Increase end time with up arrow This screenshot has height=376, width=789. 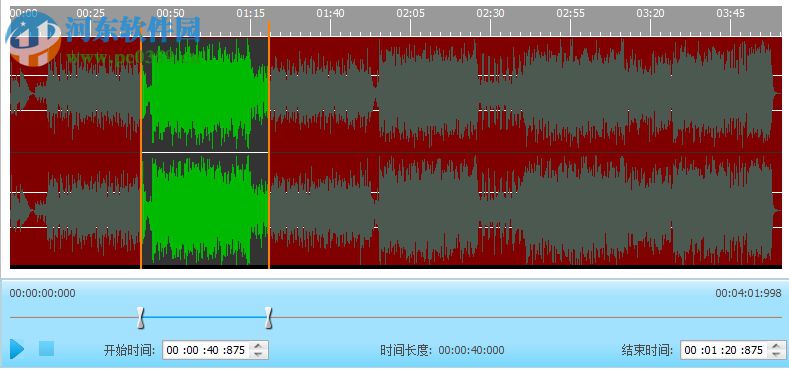pyautogui.click(x=777, y=345)
